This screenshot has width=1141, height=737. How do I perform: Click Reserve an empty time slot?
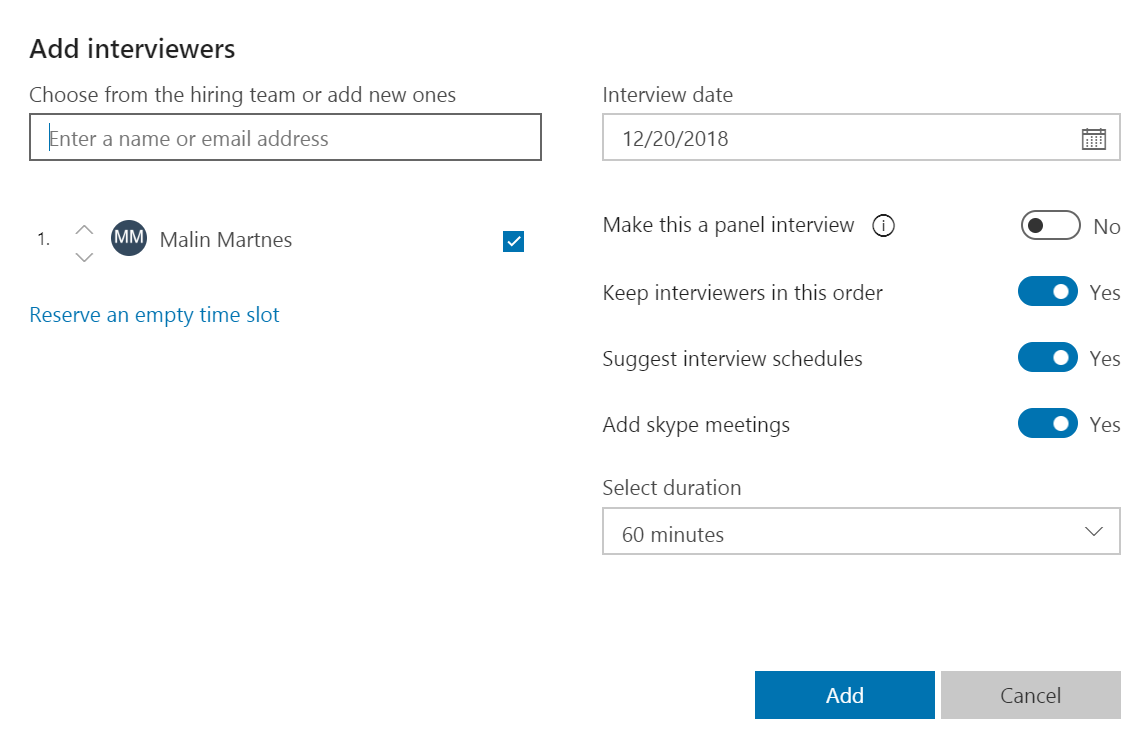click(x=154, y=314)
